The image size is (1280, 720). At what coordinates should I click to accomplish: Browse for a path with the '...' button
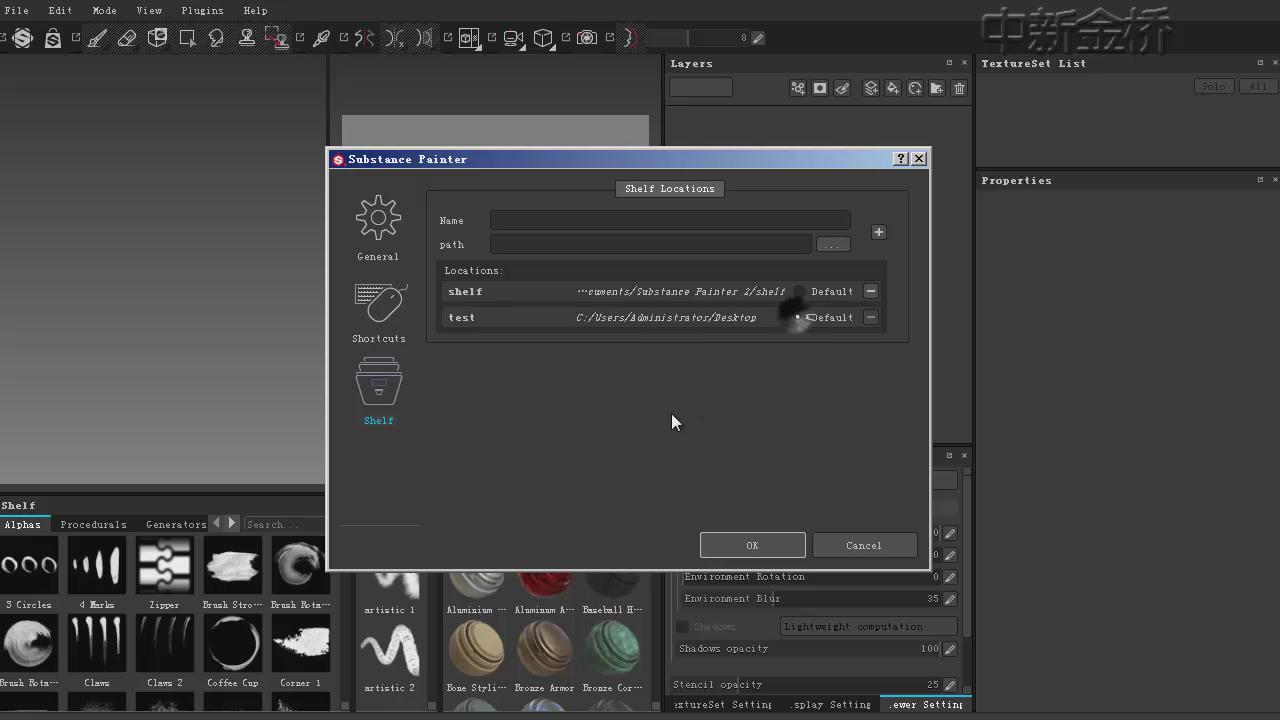(x=832, y=244)
